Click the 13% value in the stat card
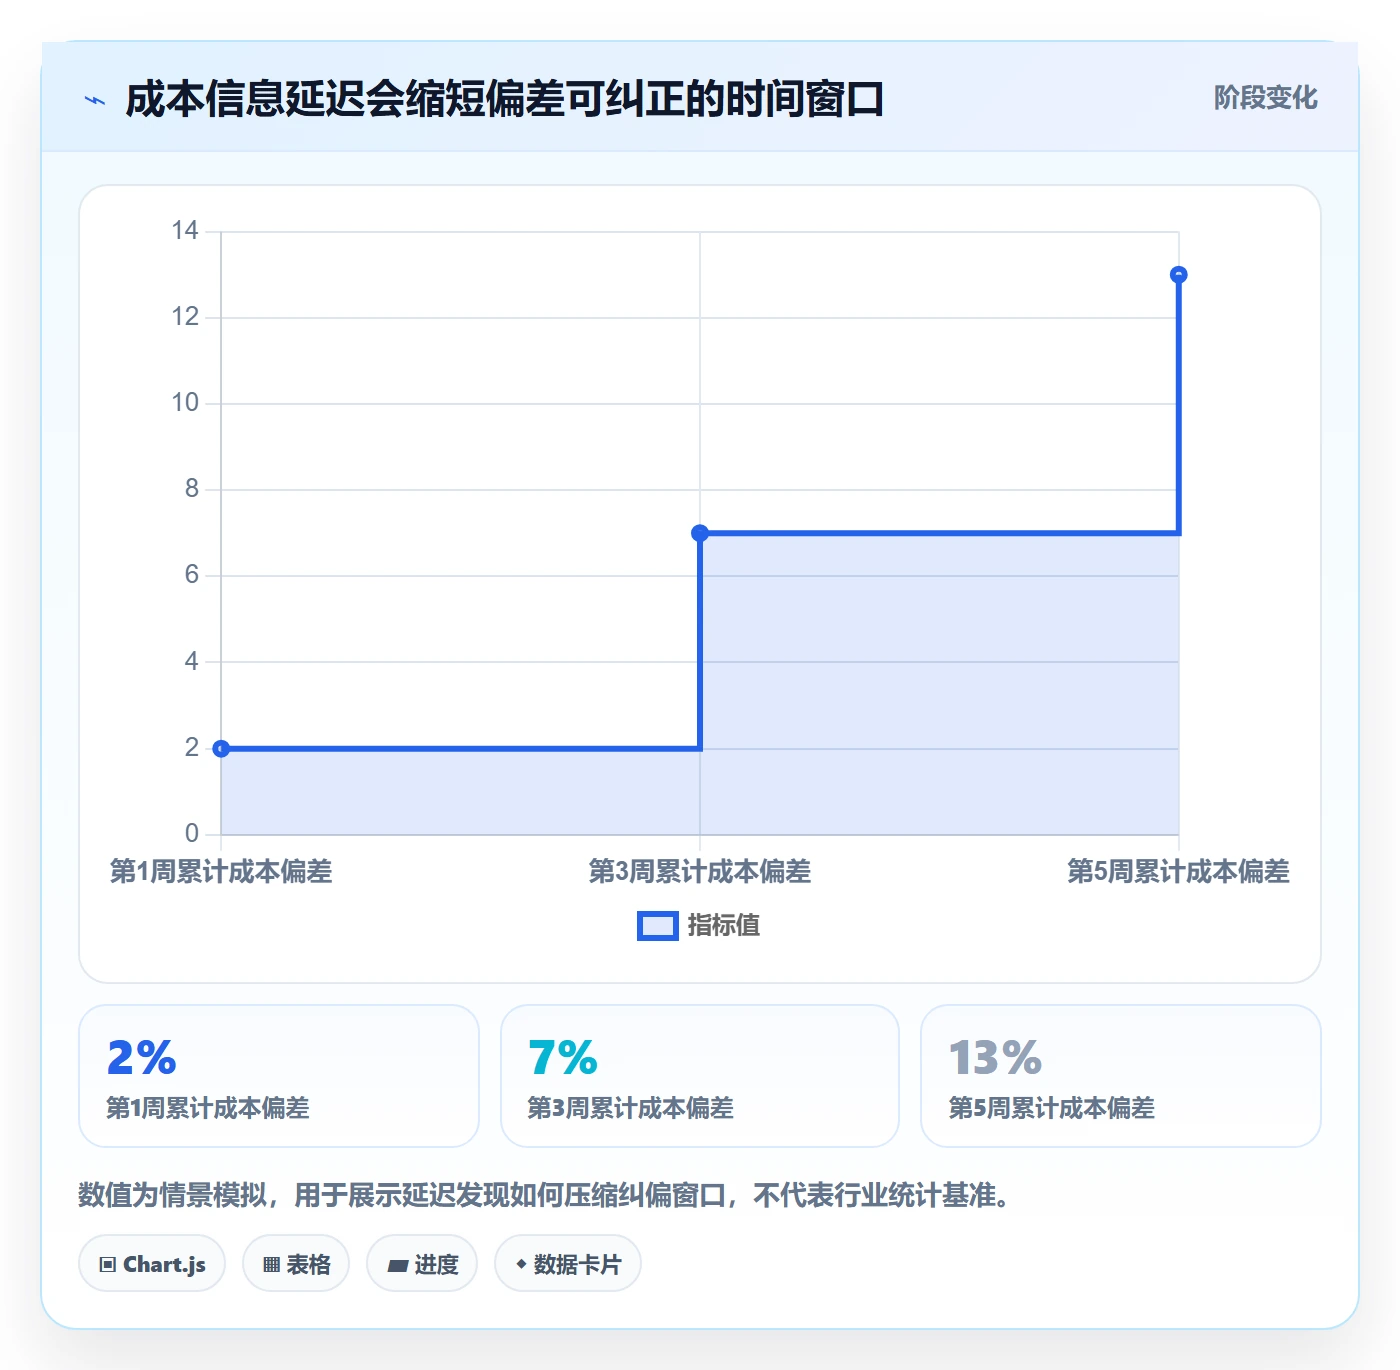The width and height of the screenshot is (1400, 1370). [x=995, y=1058]
